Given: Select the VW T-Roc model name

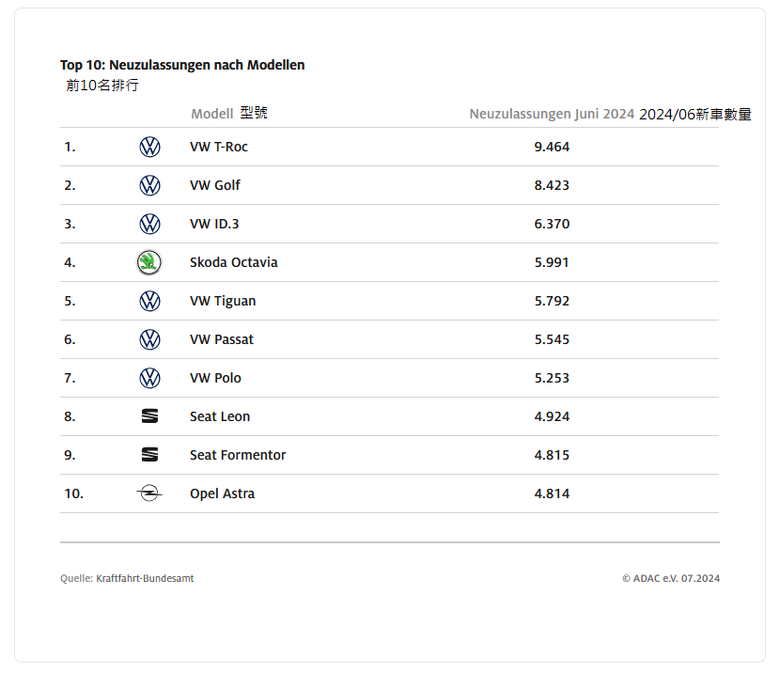Looking at the screenshot, I should click(218, 147).
